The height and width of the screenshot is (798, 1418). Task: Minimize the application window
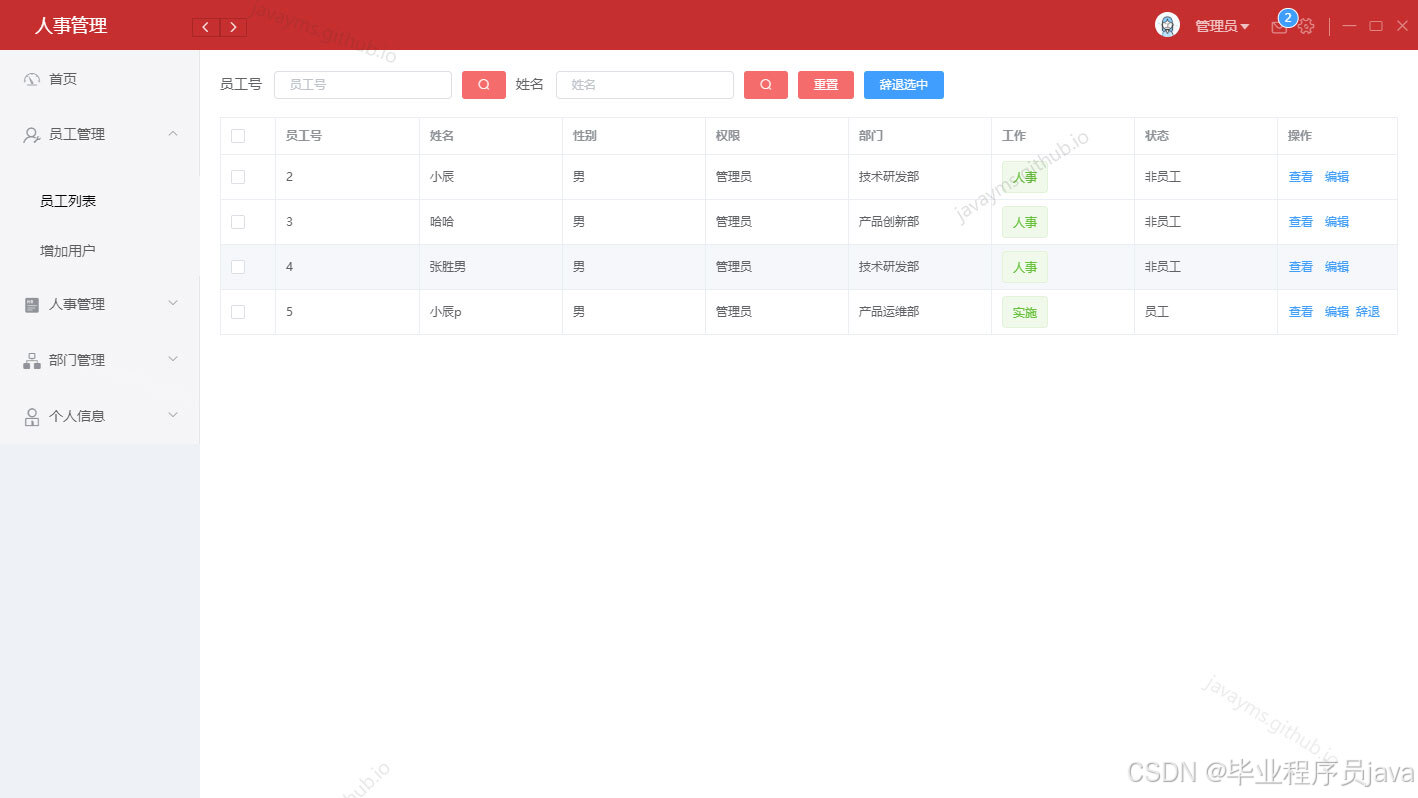pos(1349,26)
